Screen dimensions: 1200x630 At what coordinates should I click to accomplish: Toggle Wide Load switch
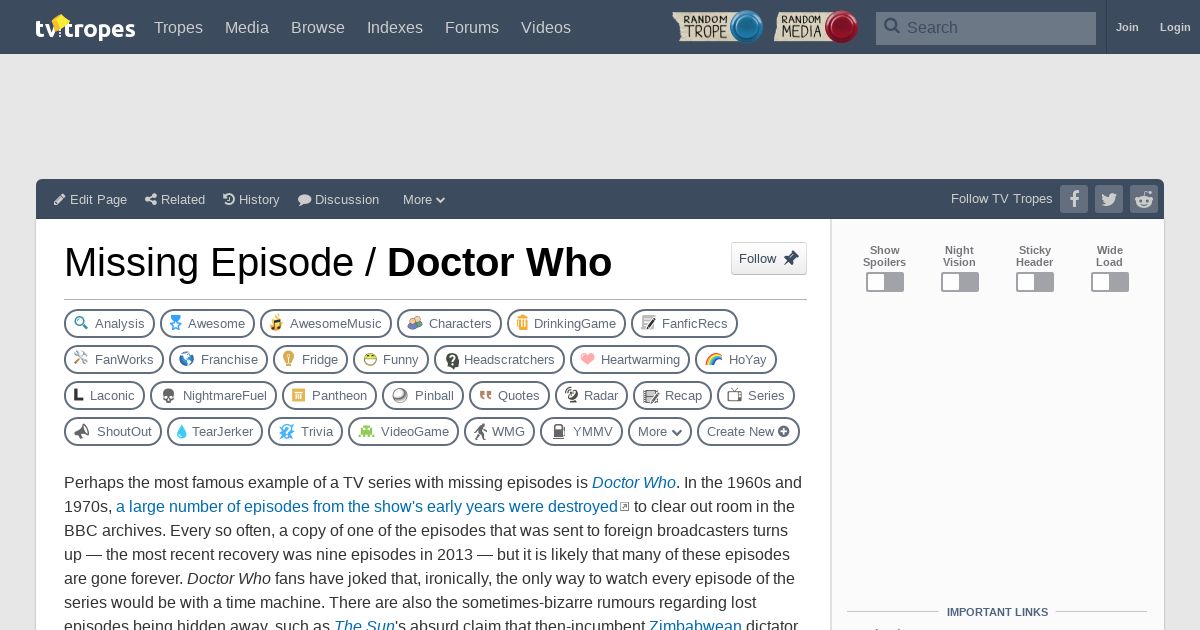pos(1110,282)
